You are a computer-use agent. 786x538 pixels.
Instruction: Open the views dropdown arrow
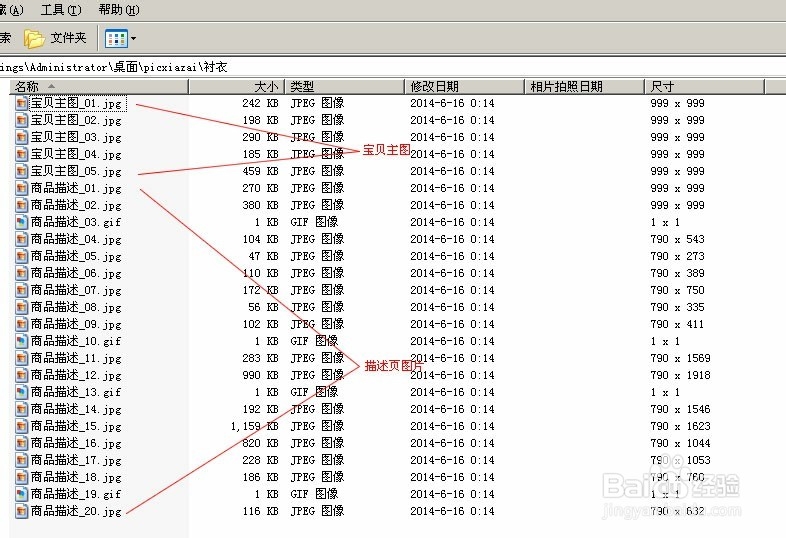coord(133,39)
